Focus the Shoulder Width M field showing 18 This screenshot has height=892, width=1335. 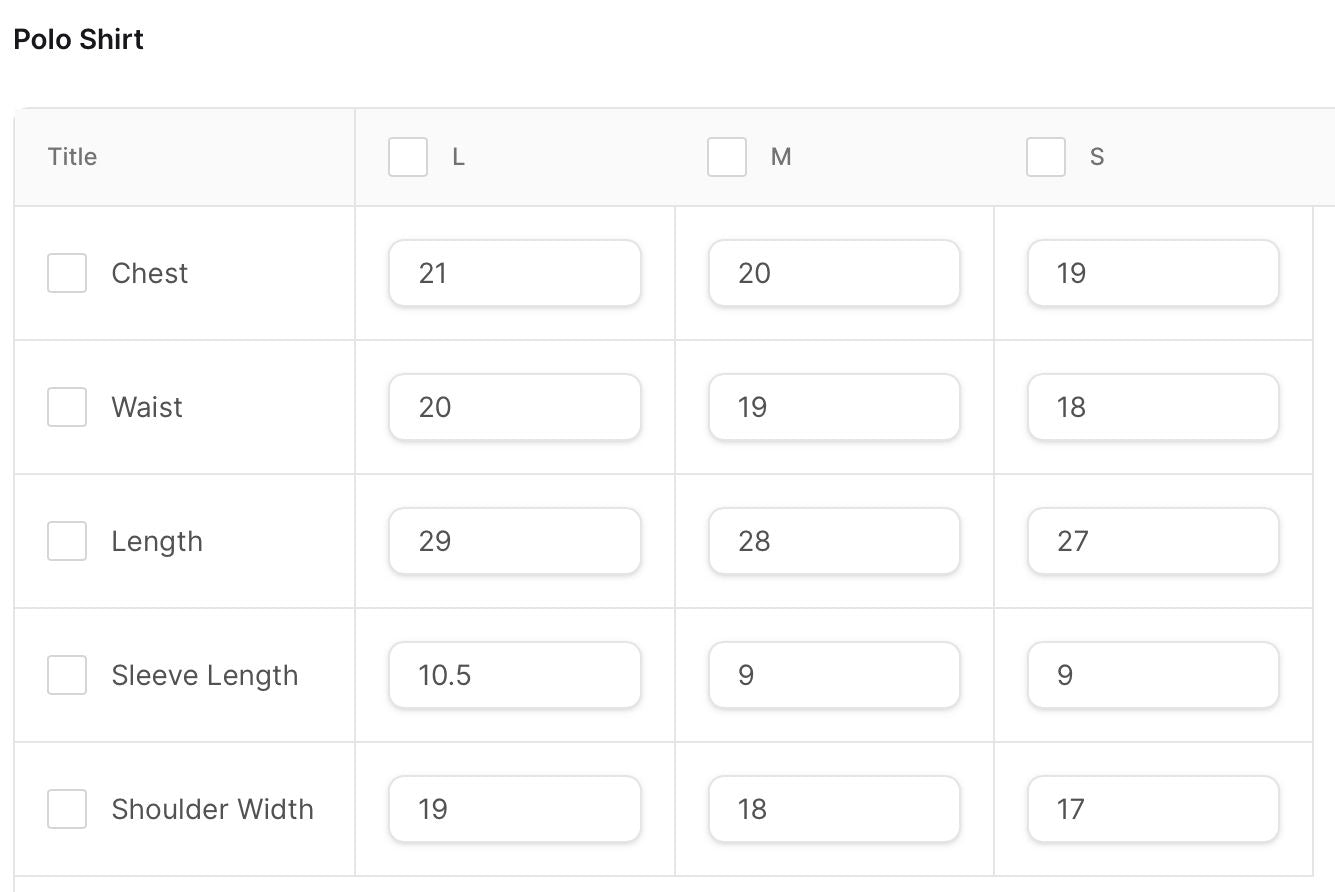pyautogui.click(x=833, y=809)
